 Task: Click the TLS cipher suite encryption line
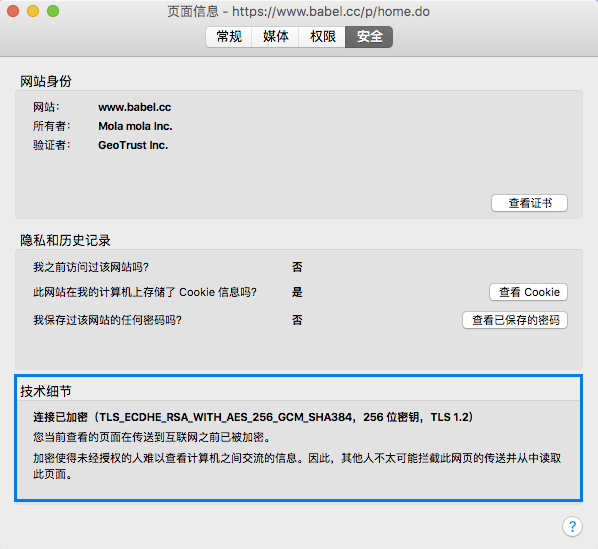(253, 417)
